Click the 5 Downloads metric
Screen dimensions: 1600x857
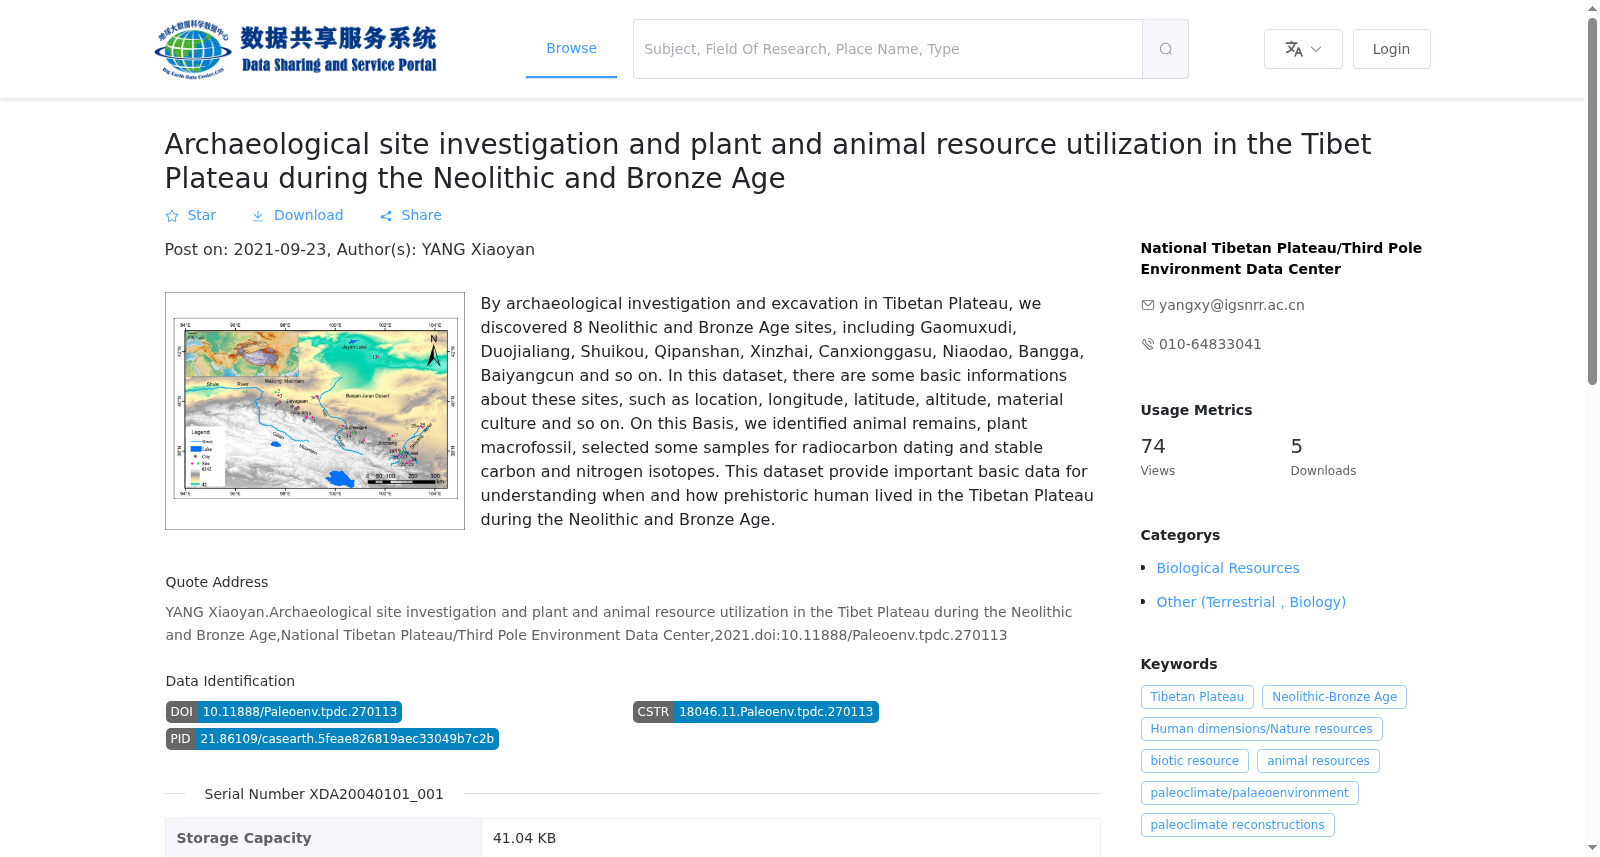[x=1323, y=455]
